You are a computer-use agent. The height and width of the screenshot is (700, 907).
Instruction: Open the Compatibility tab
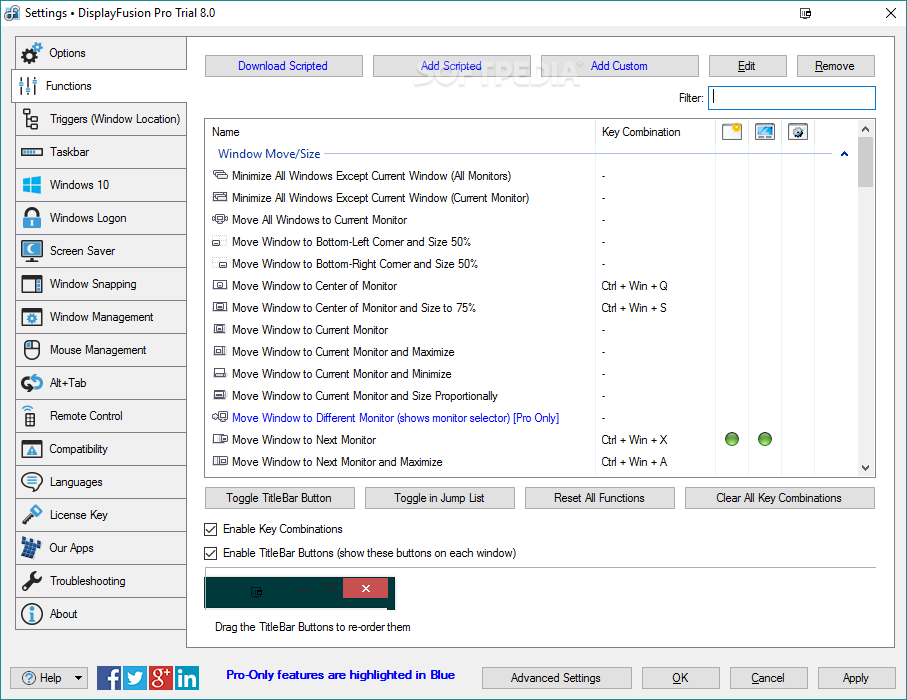101,449
